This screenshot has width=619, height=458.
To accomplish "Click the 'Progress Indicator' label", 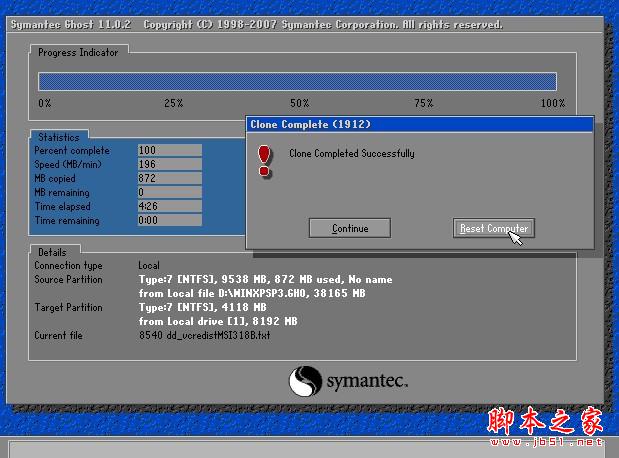I will (78, 52).
